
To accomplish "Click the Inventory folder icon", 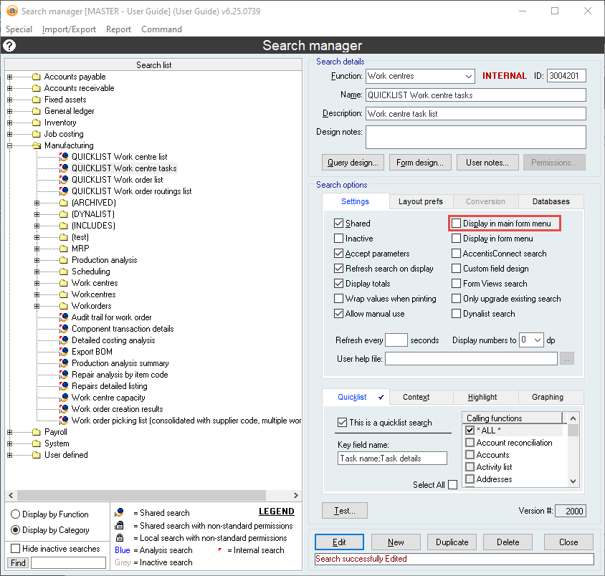I will pyautogui.click(x=36, y=123).
